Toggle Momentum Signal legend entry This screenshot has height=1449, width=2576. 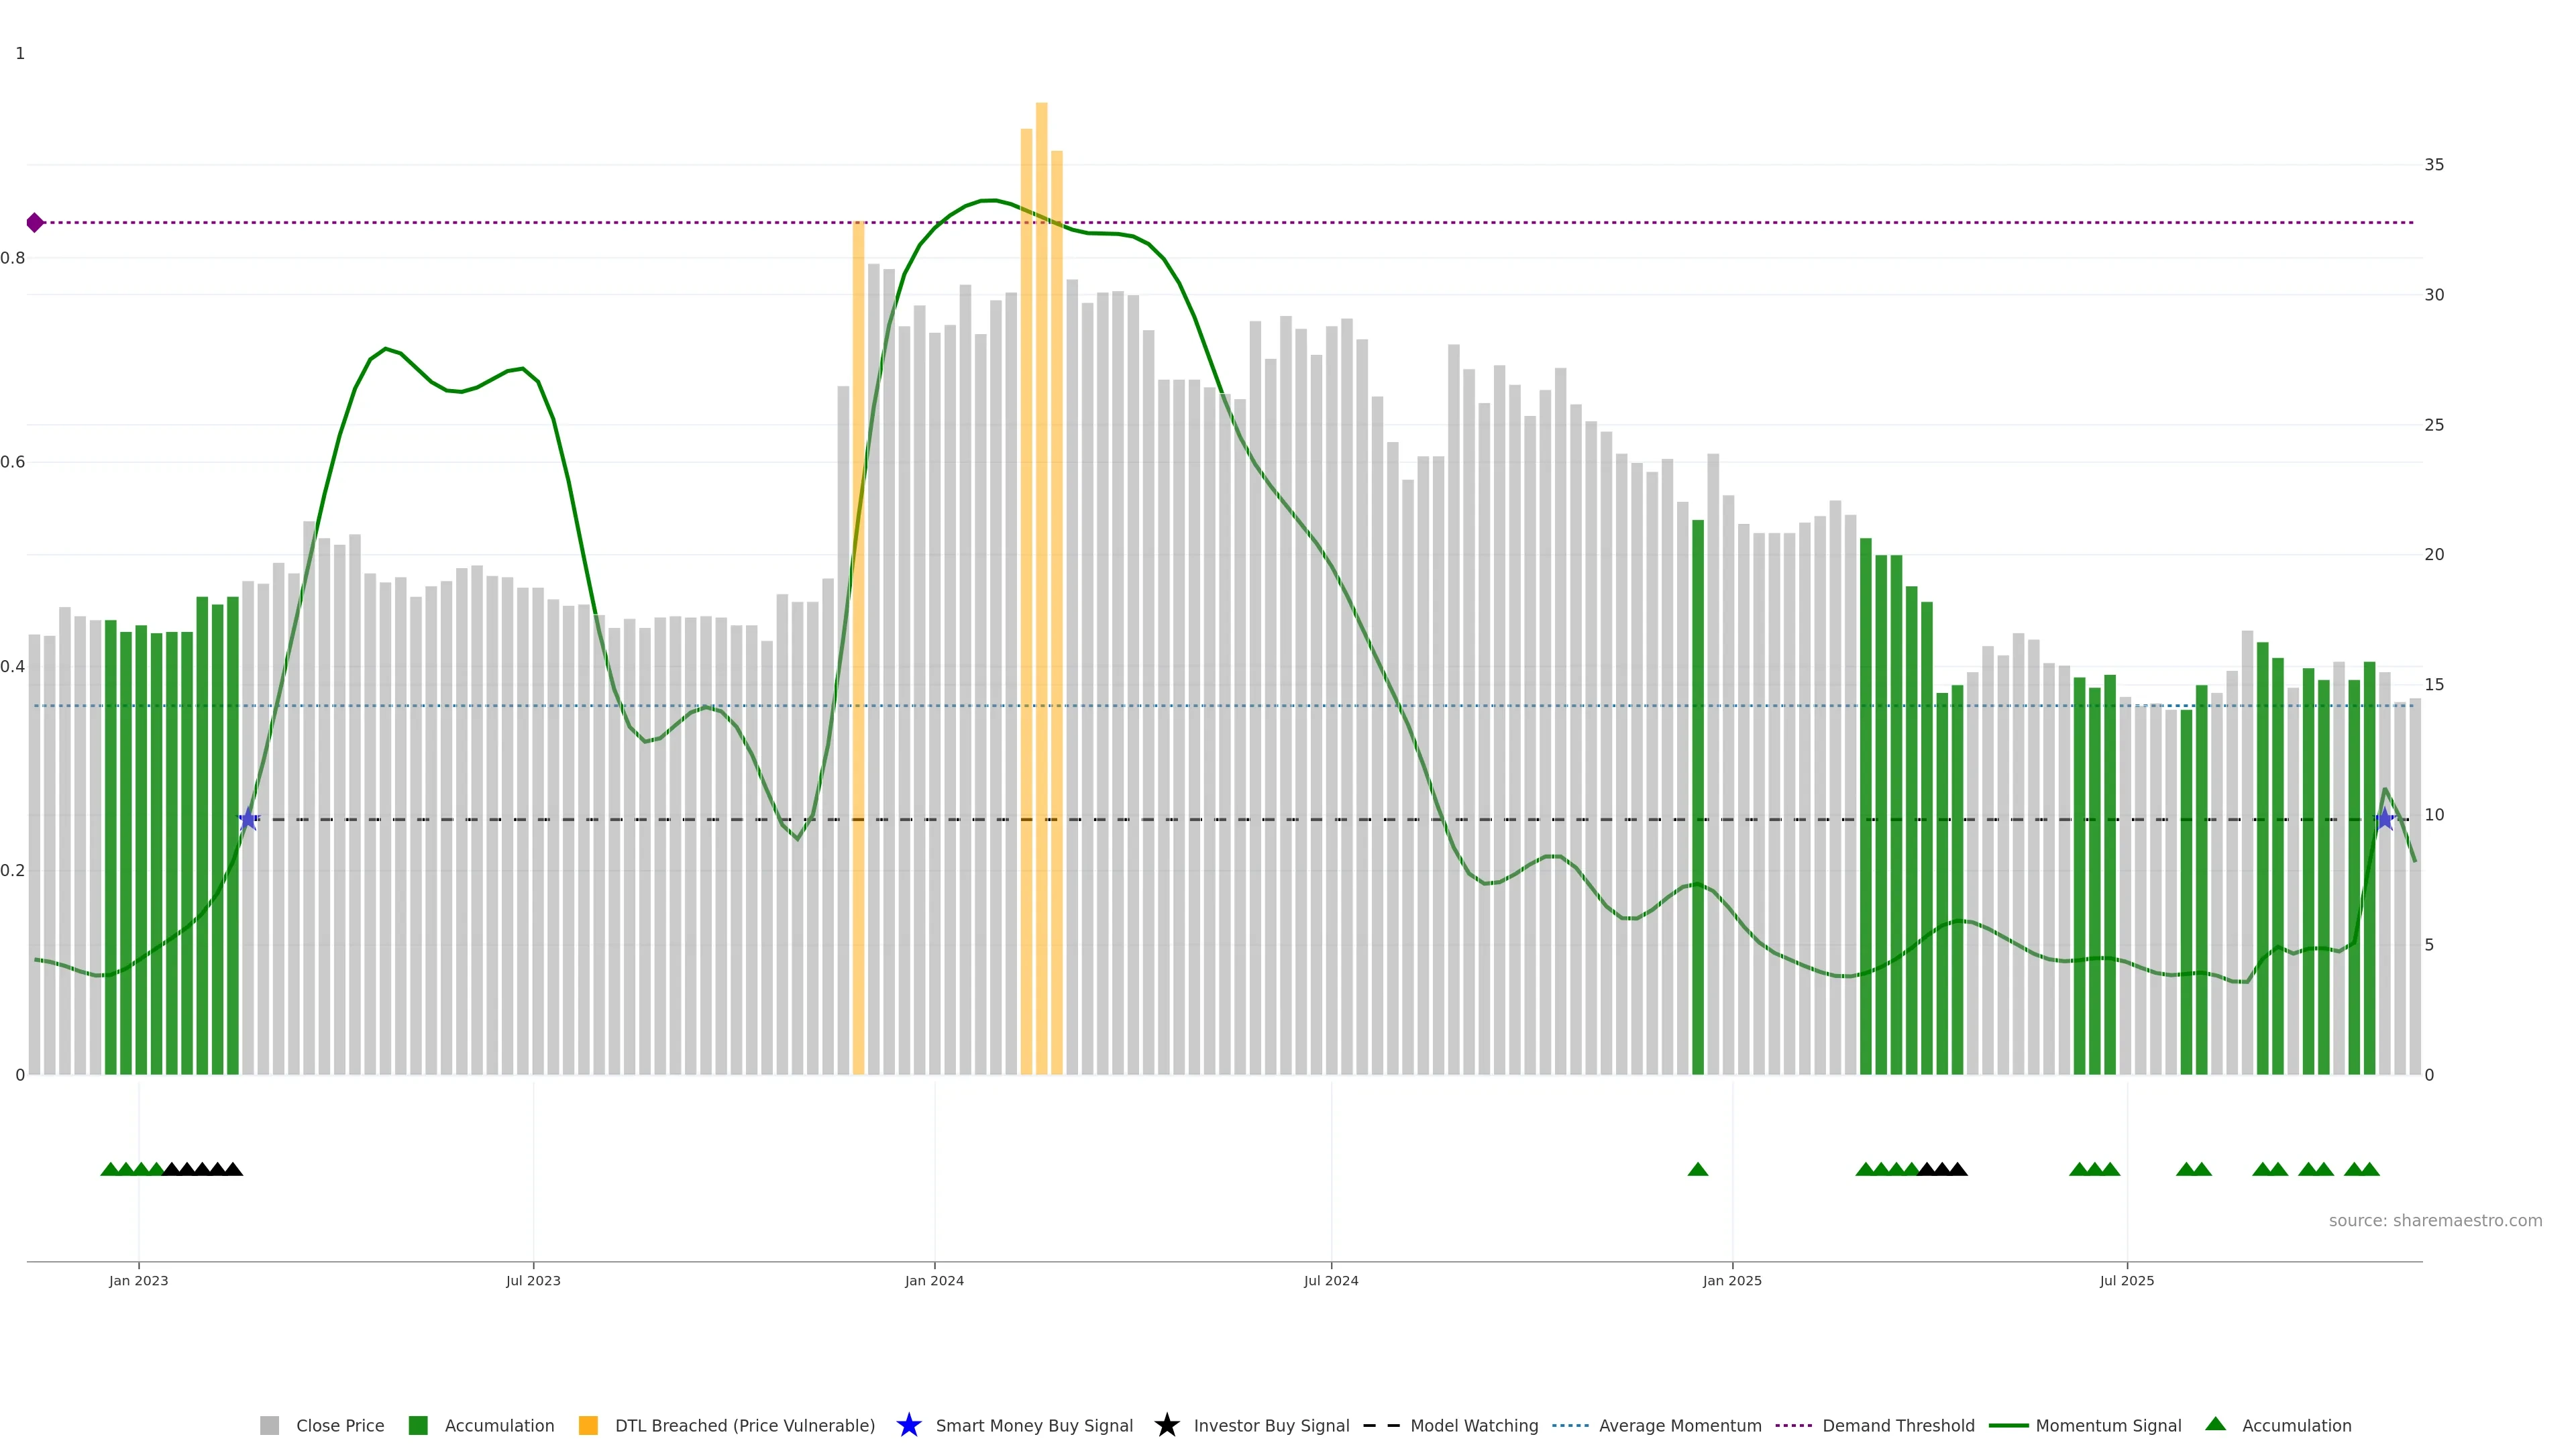click(2107, 1425)
